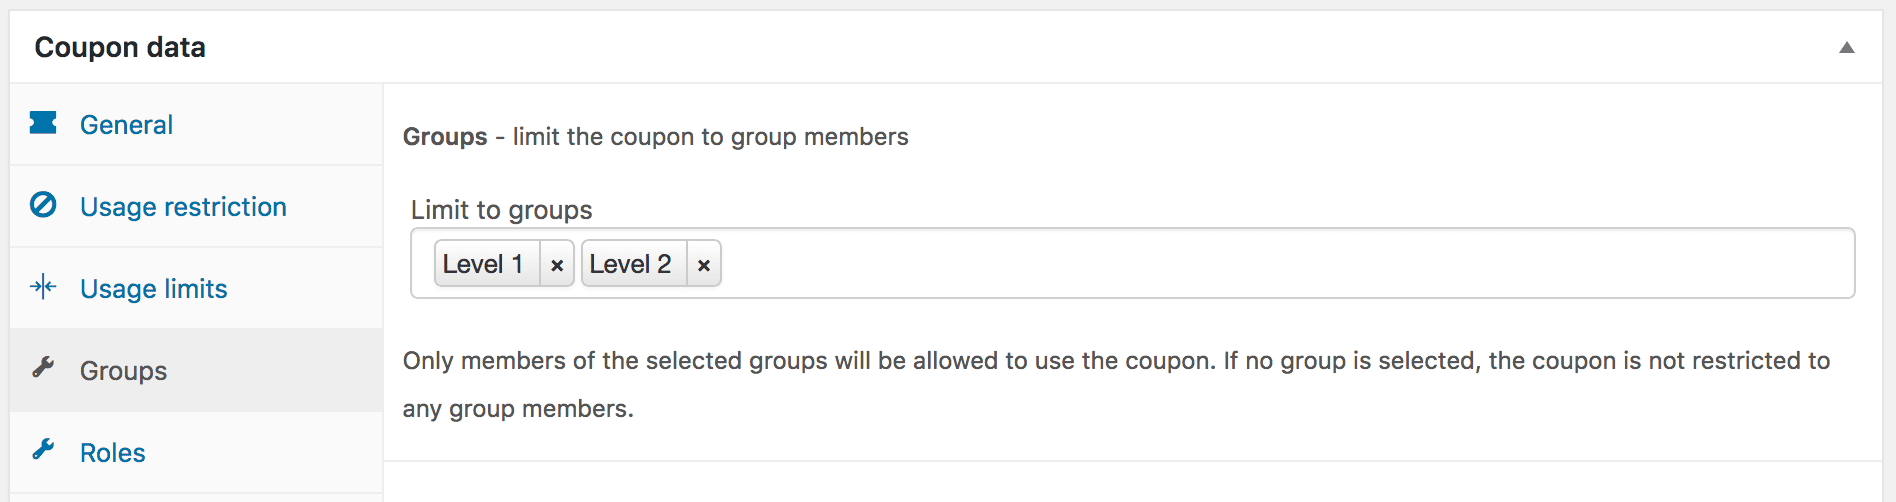Viewport: 1896px width, 502px height.
Task: Remove the Level 2 group tag
Action: click(704, 265)
